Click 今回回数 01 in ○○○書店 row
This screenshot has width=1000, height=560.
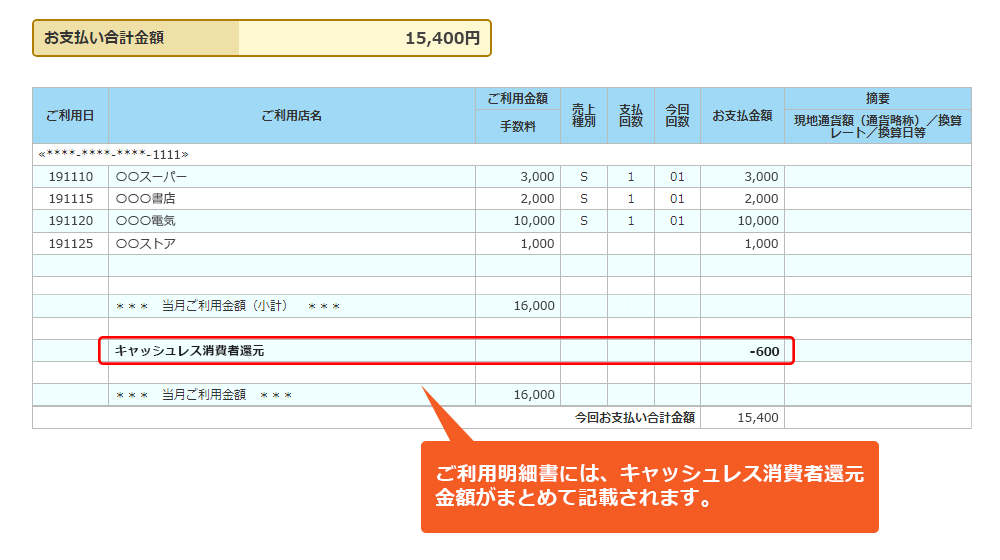coord(677,199)
